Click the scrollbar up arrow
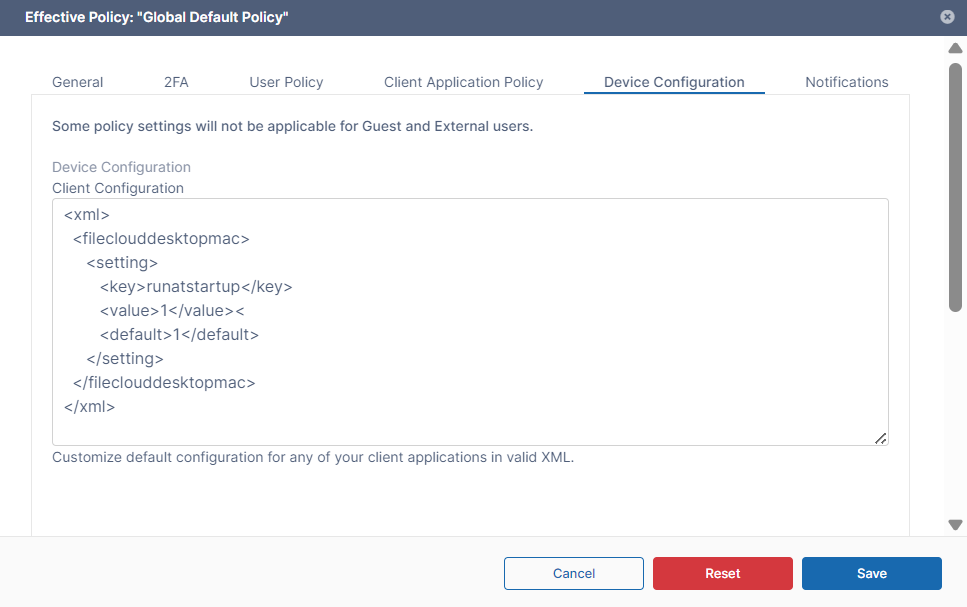Image resolution: width=967 pixels, height=607 pixels. [x=955, y=49]
